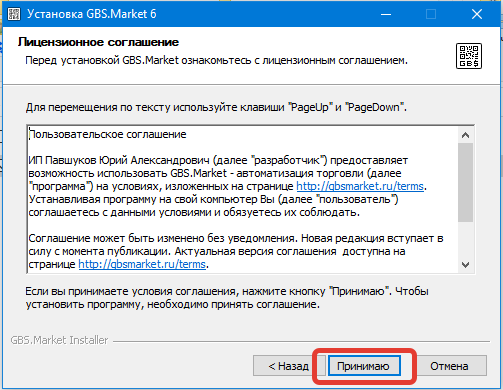Minimize the GBS.Market installer window
The image size is (503, 390).
point(386,14)
